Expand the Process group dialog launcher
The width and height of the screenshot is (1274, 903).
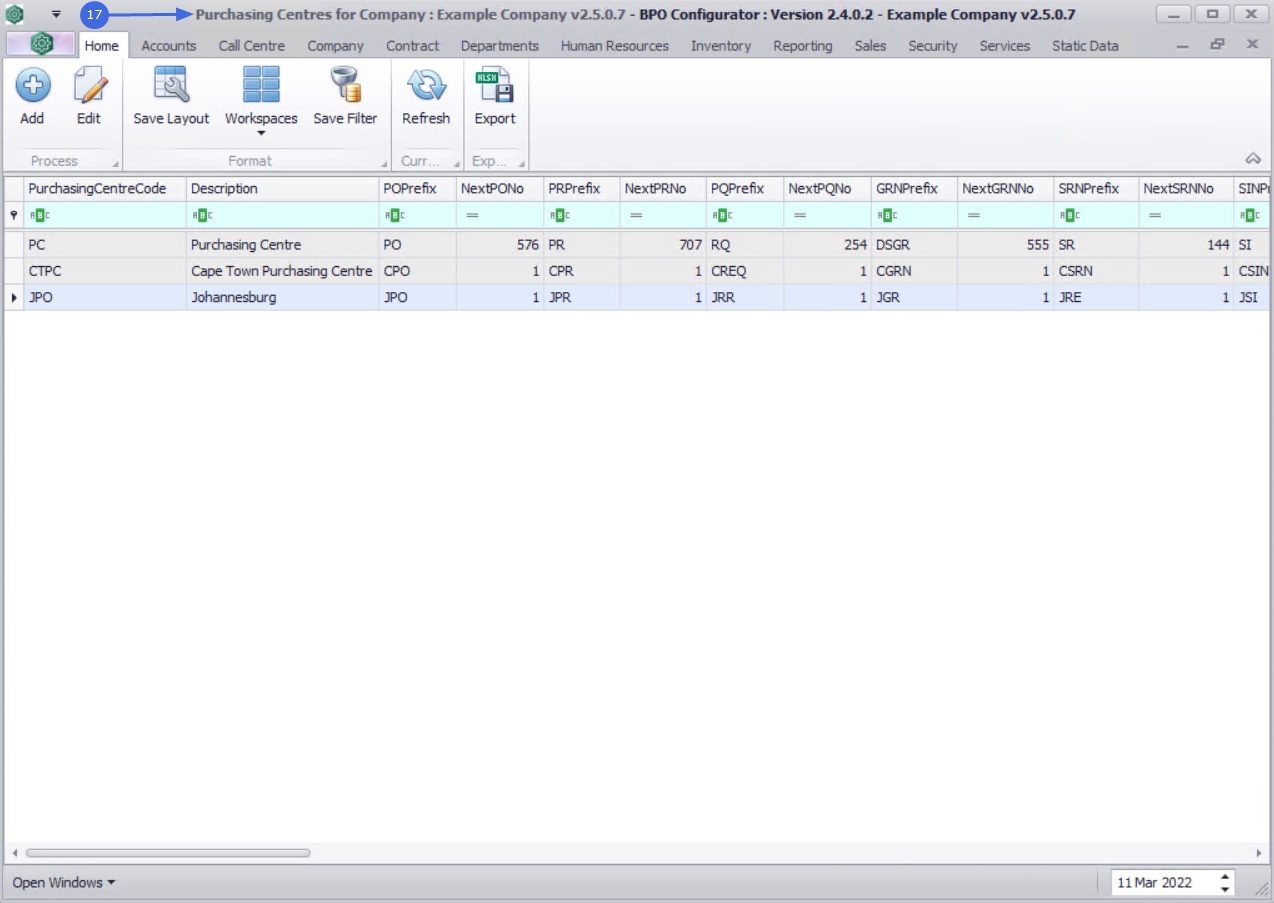[115, 163]
